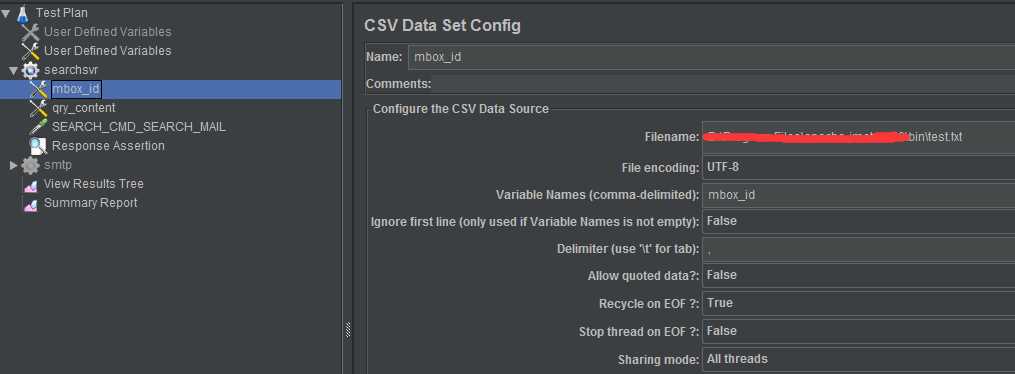Change Allow quoted data False value

point(858,275)
